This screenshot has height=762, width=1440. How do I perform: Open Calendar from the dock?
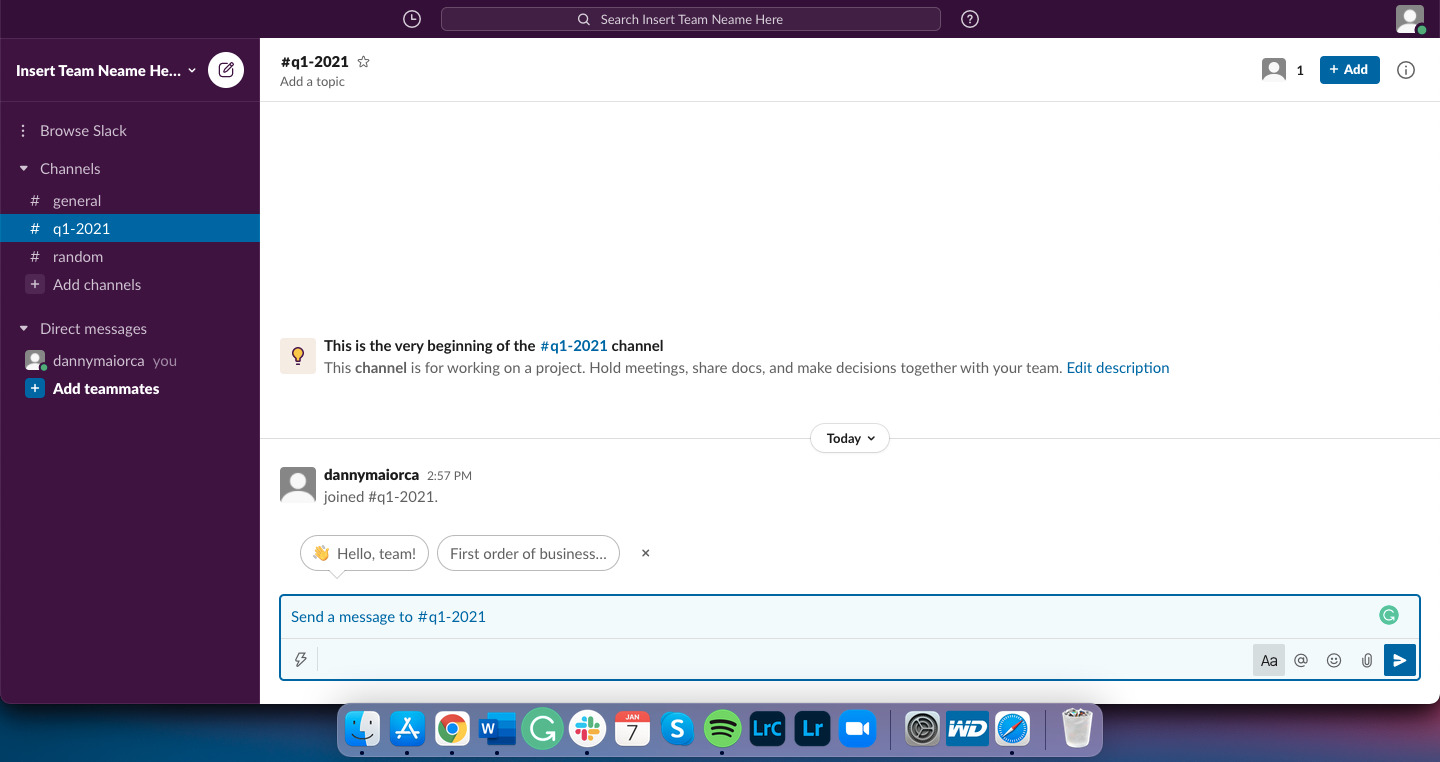click(632, 729)
